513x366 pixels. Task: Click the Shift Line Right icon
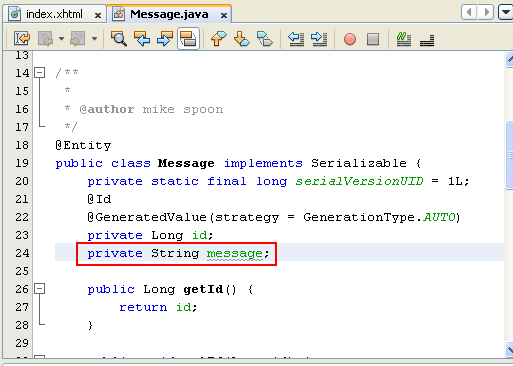pyautogui.click(x=319, y=39)
